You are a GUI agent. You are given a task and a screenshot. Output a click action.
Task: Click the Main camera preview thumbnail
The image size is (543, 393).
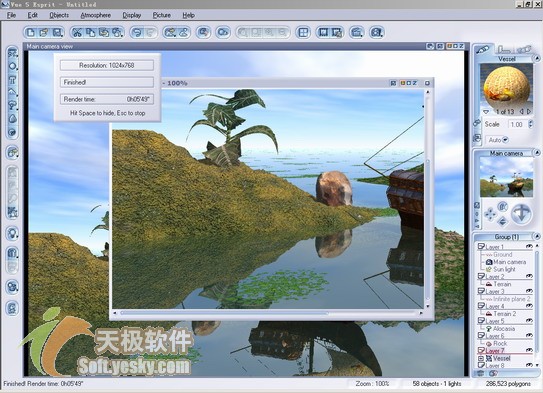point(506,178)
